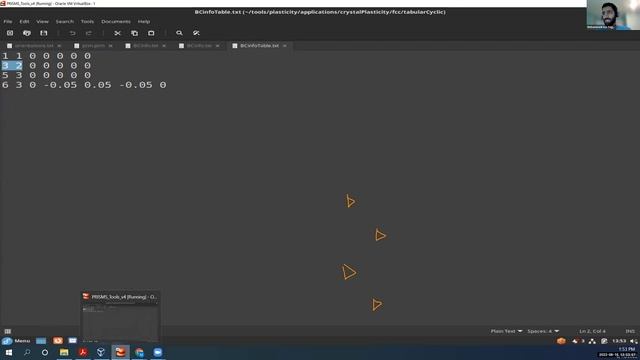Click the guest network tray icon
640x360 pixels.
(x=592, y=341)
